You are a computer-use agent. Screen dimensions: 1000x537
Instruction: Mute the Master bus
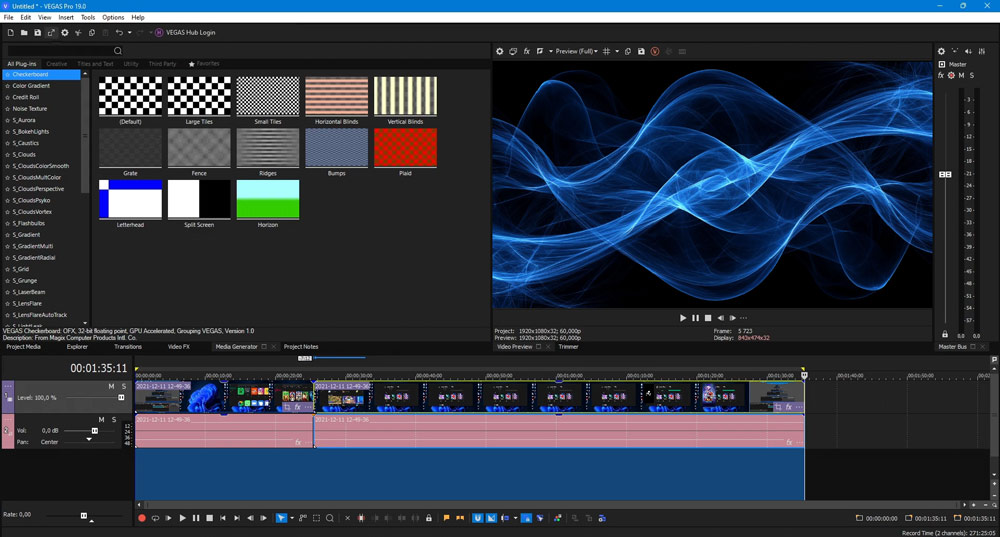click(962, 75)
